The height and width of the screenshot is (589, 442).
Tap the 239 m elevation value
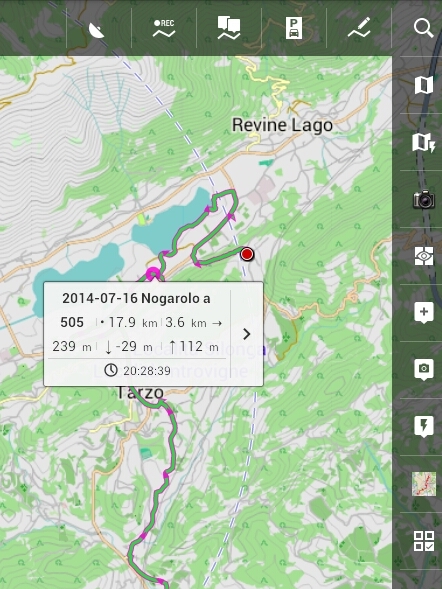coord(72,346)
